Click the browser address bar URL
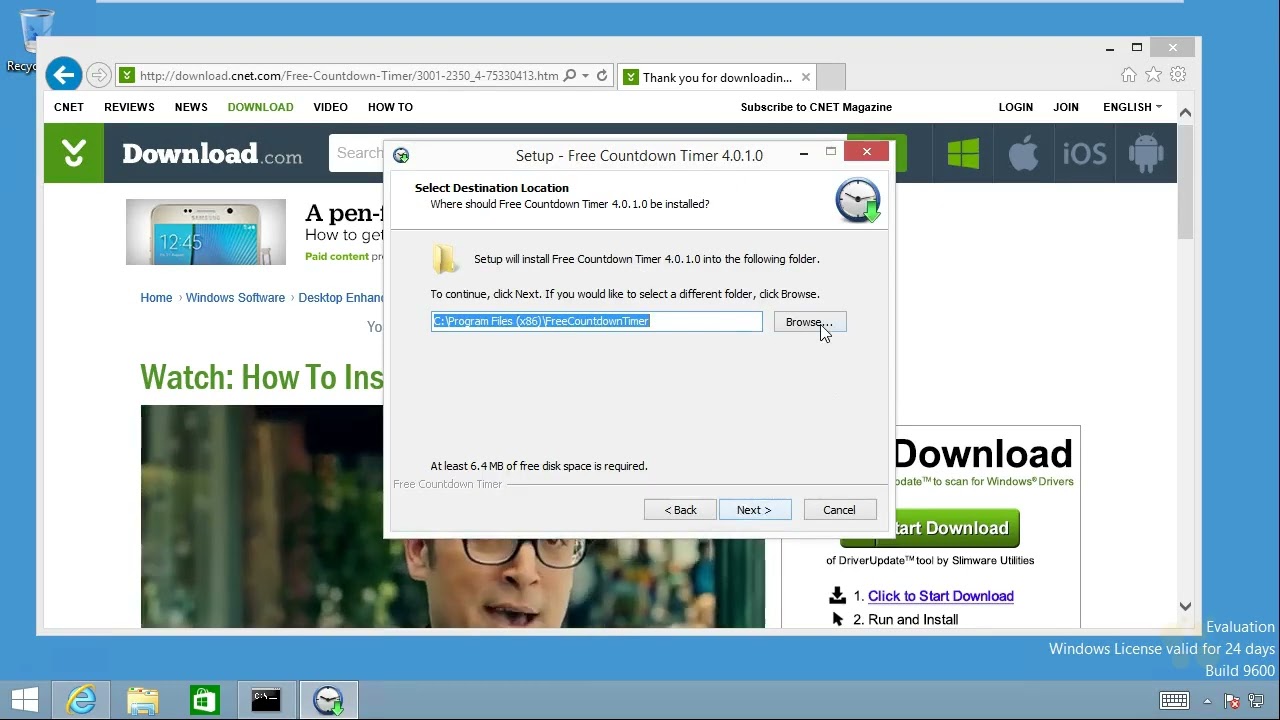This screenshot has width=1280, height=720. click(349, 76)
